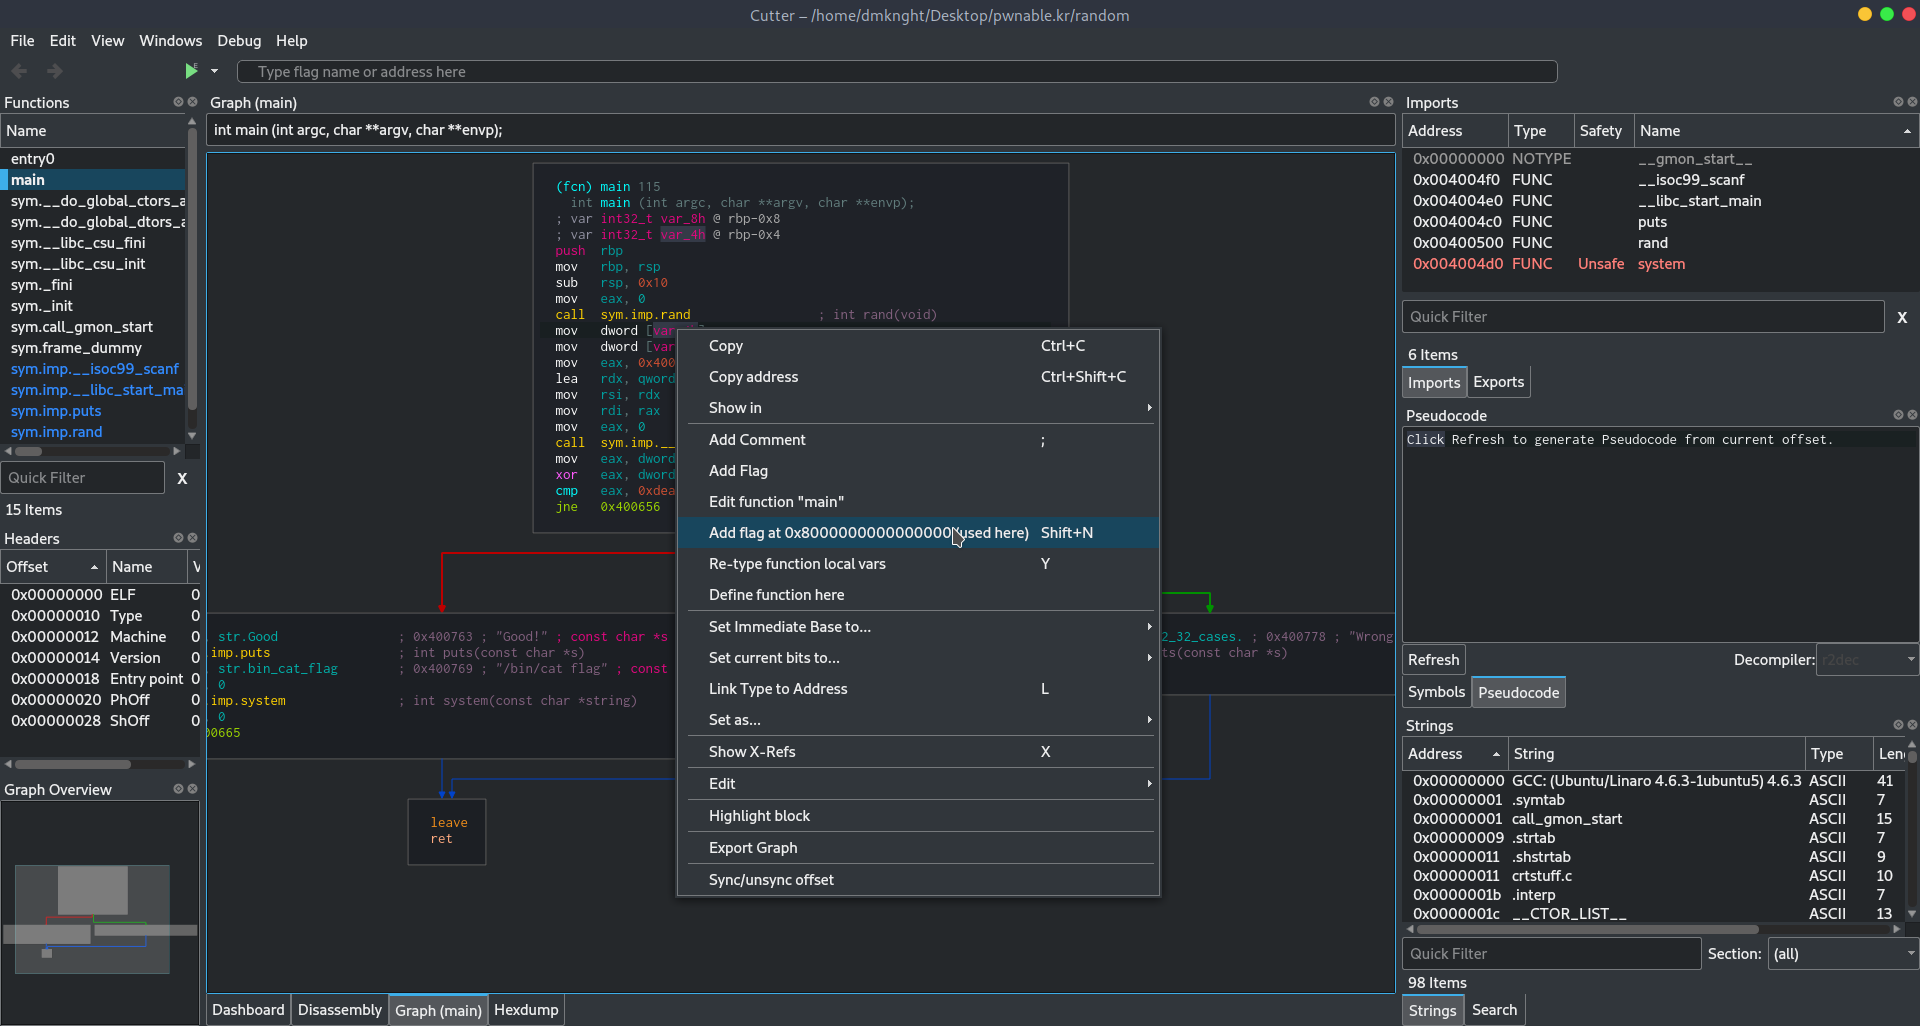Image resolution: width=1920 pixels, height=1026 pixels.
Task: Switch to the Symbols tab
Action: coord(1436,692)
